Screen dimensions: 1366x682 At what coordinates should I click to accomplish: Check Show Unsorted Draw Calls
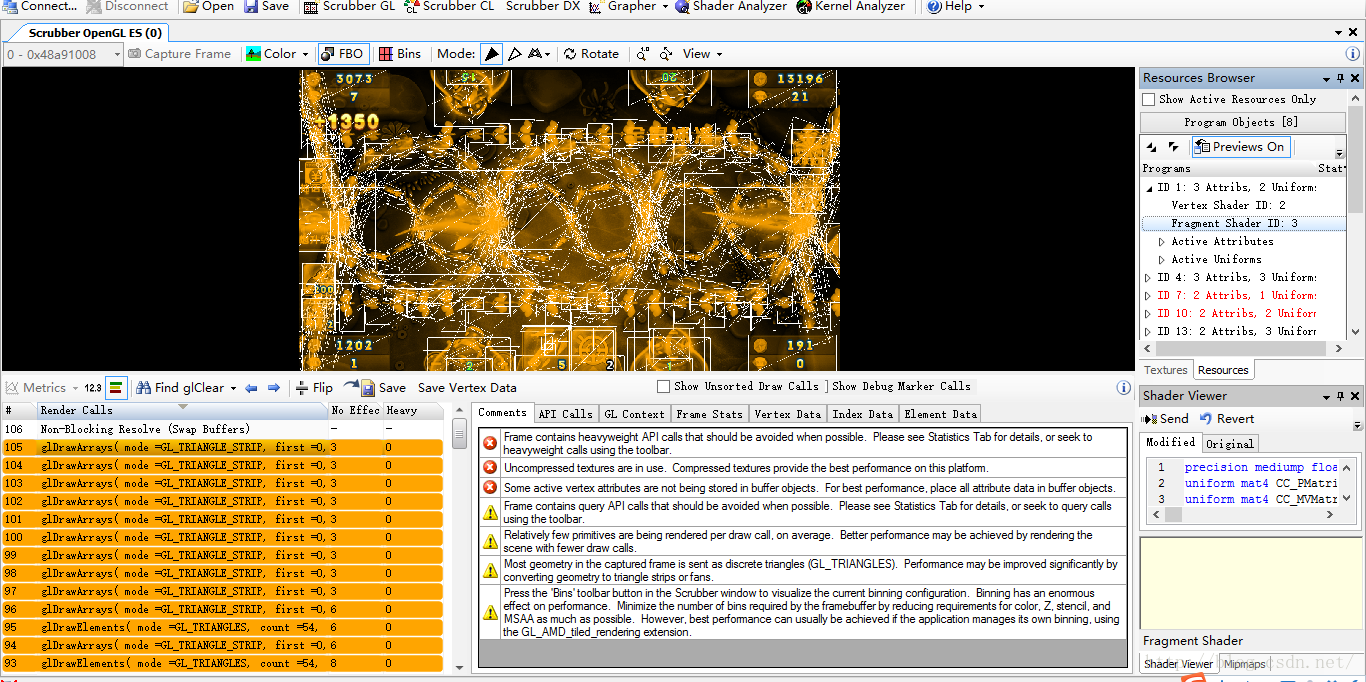click(663, 386)
